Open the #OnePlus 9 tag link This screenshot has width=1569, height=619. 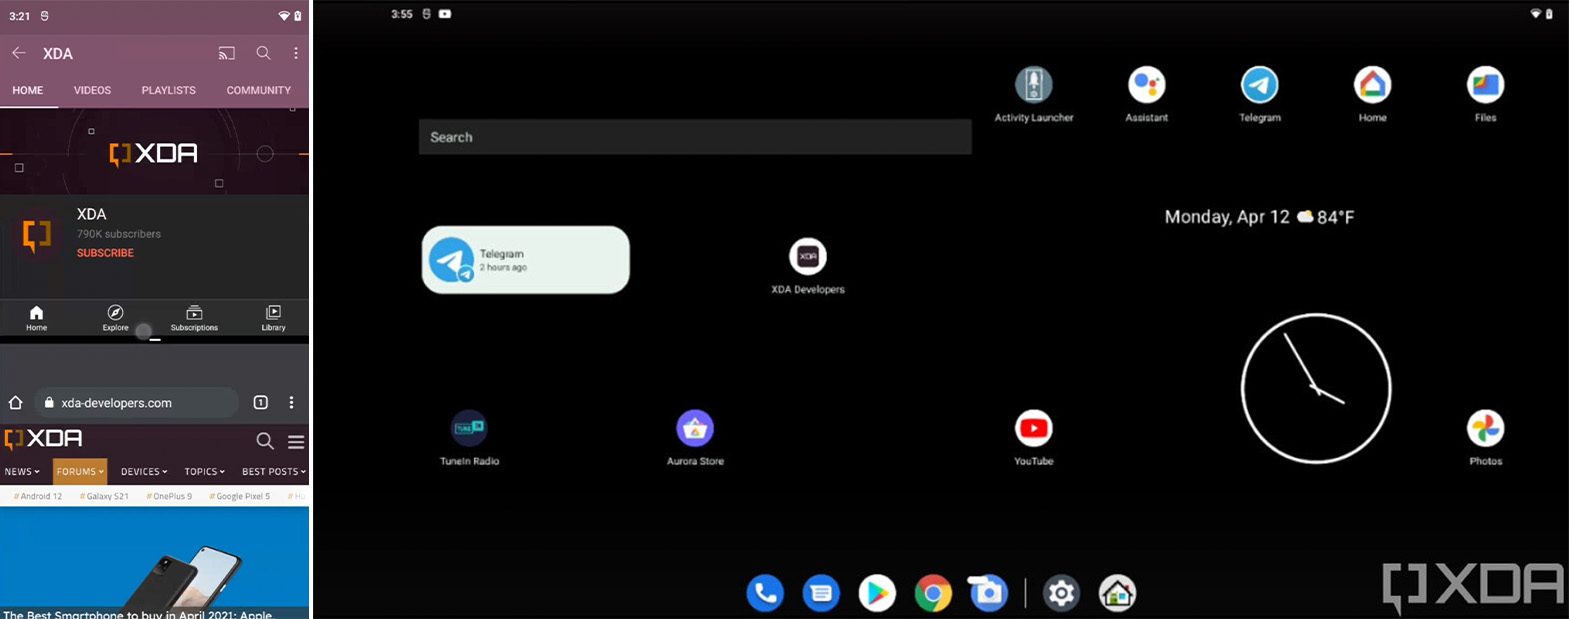[x=169, y=496]
